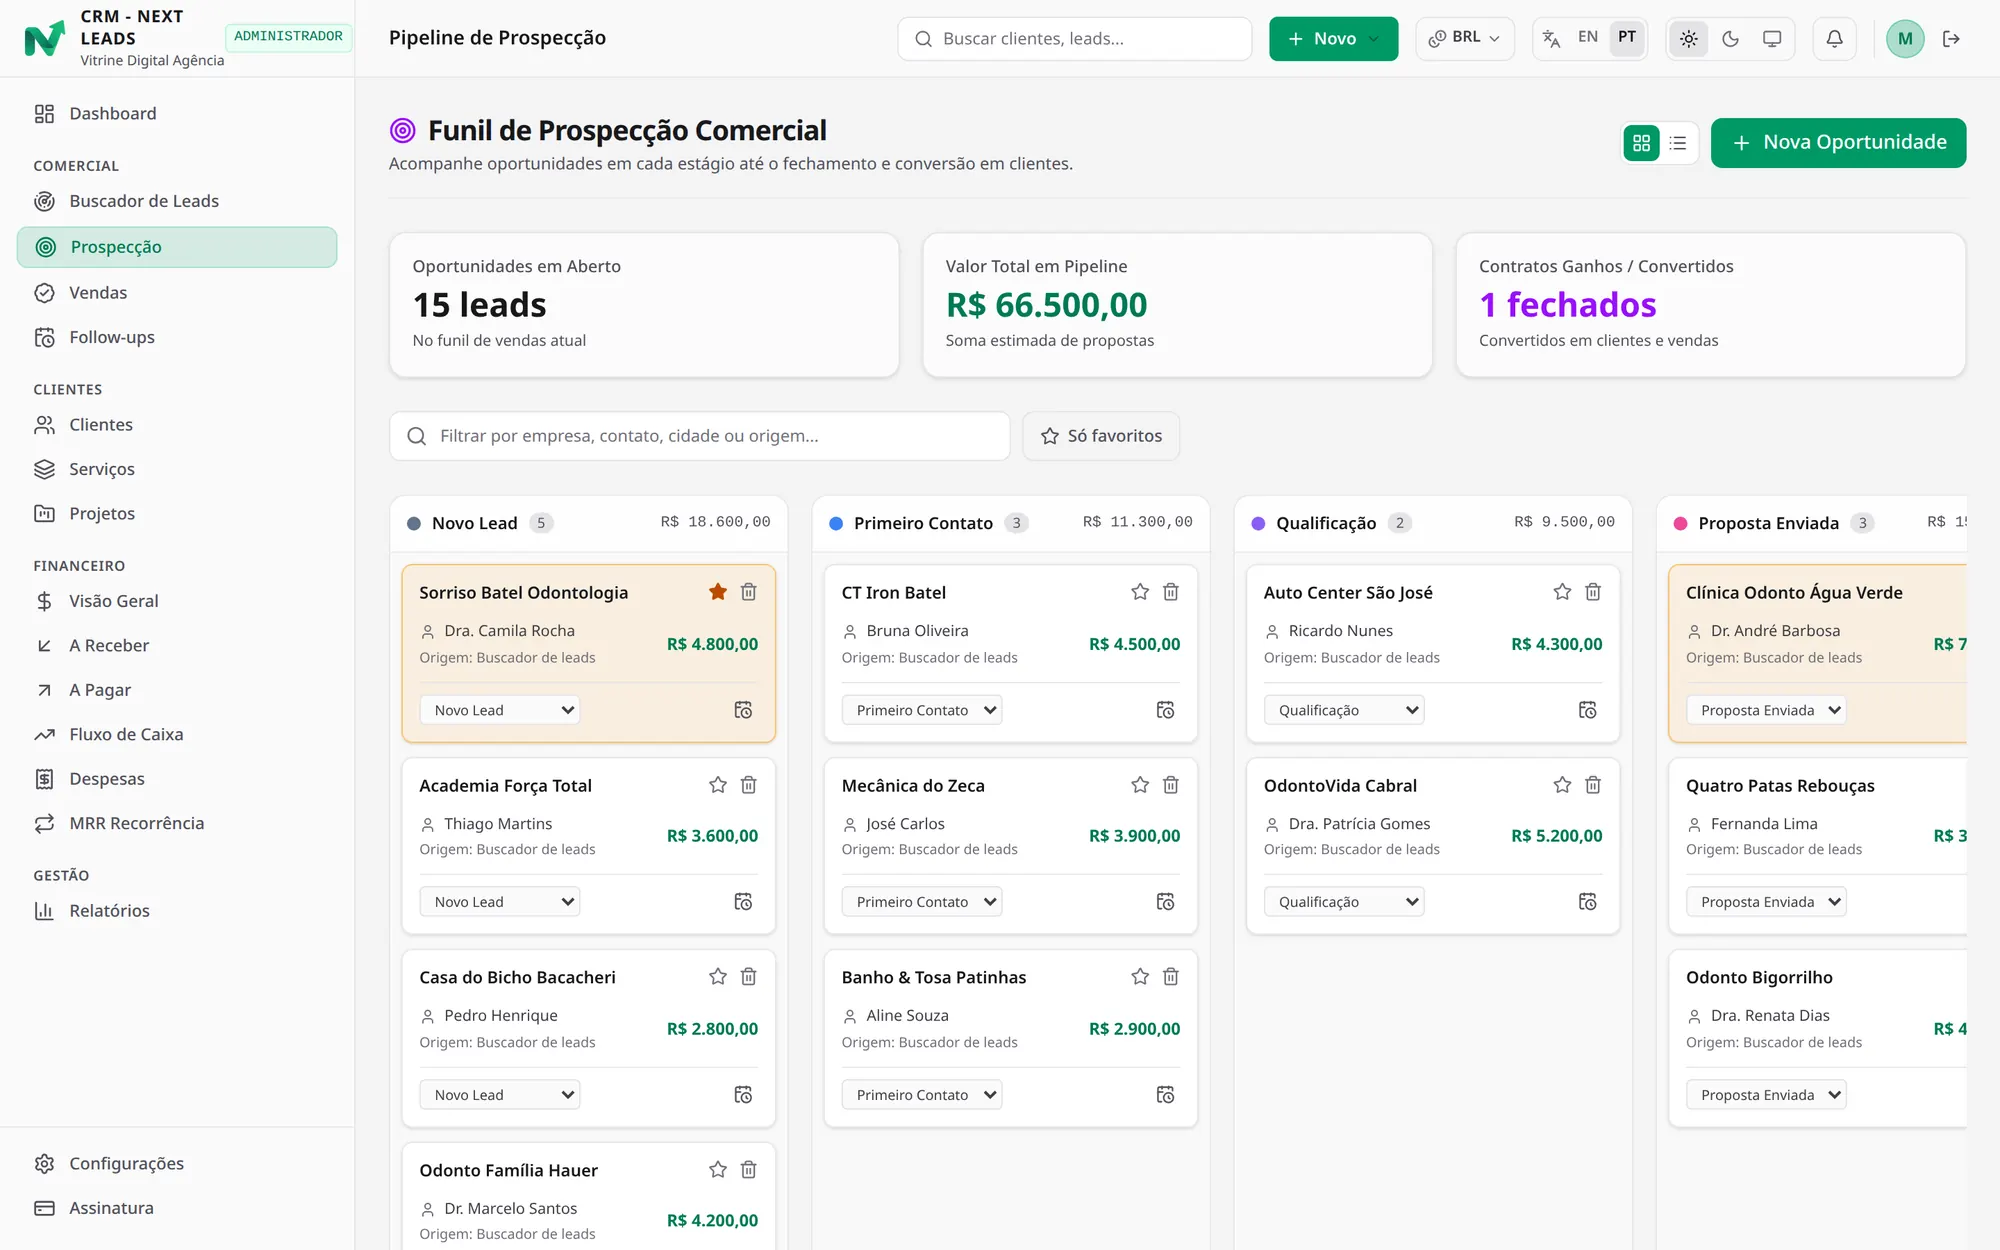2000x1250 pixels.
Task: Select PT language option
Action: (1627, 37)
